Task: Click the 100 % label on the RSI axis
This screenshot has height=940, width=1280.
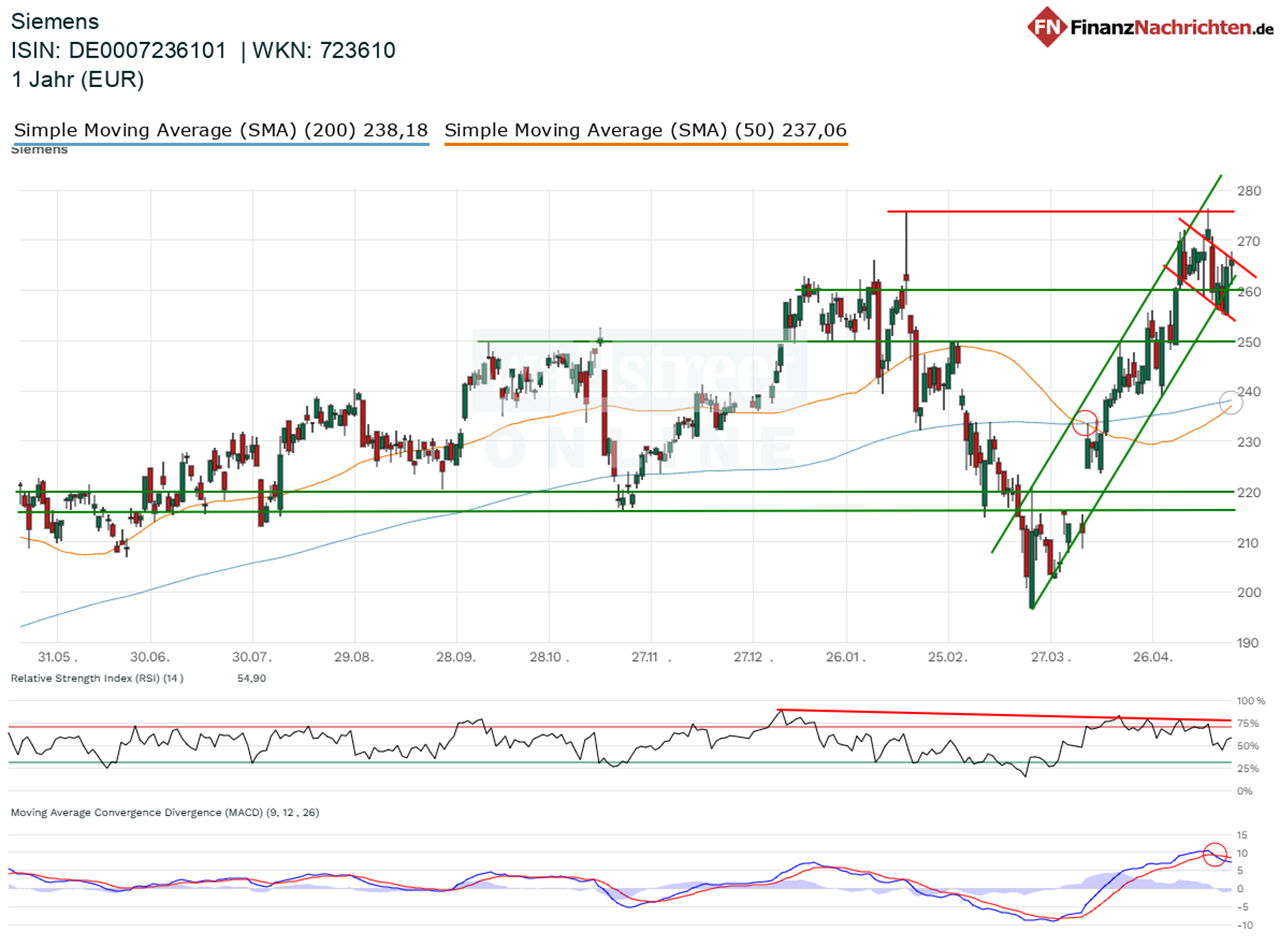Action: click(x=1251, y=701)
